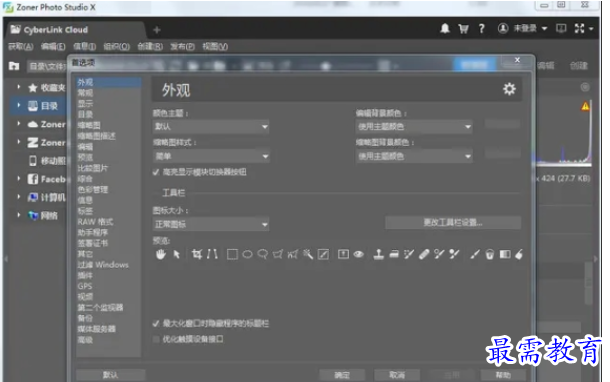Click the 确定 button
This screenshot has width=610, height=382.
342,375
